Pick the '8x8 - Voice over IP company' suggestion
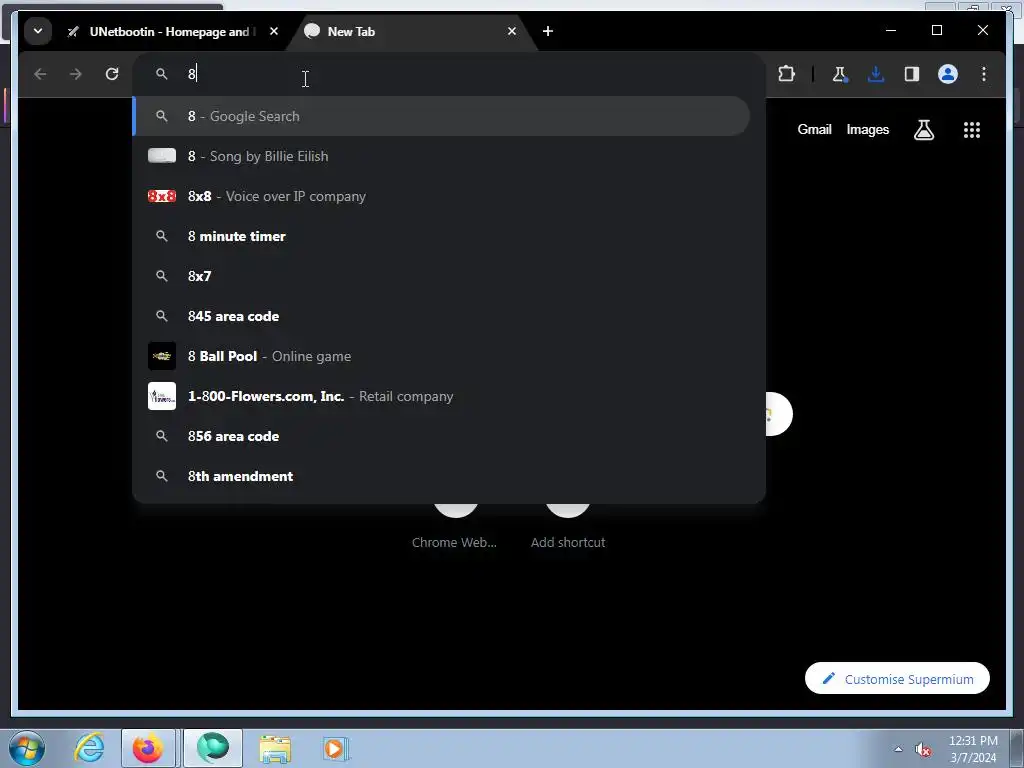This screenshot has width=1024, height=768. 441,196
